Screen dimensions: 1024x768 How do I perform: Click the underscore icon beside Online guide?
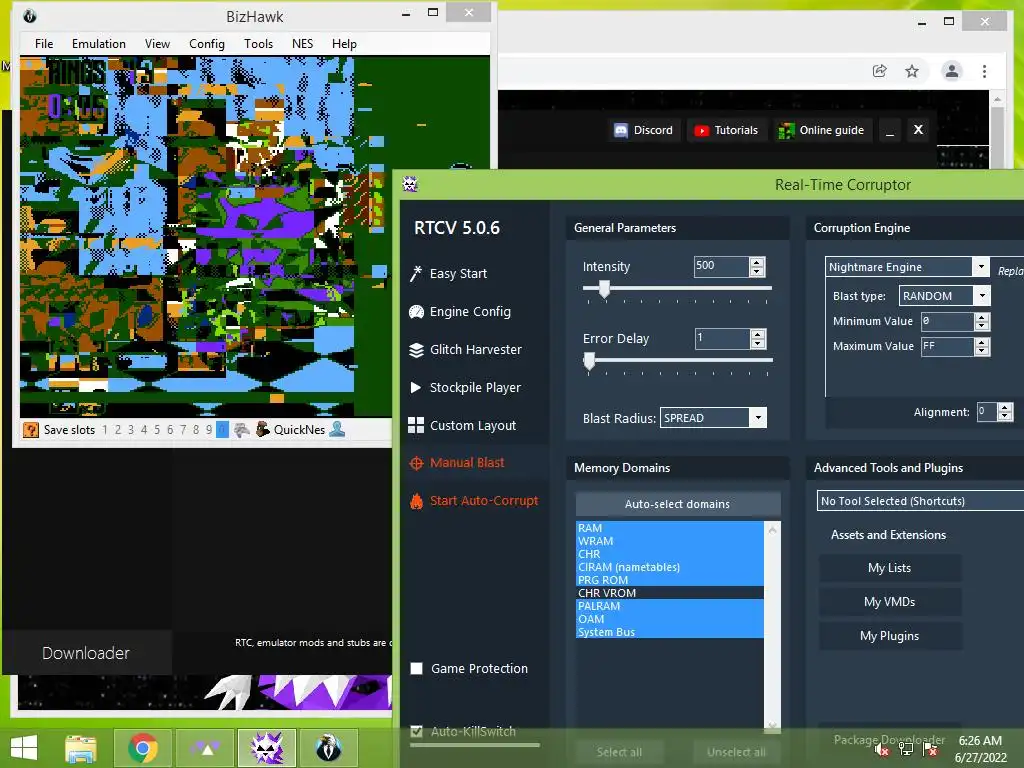(x=889, y=131)
